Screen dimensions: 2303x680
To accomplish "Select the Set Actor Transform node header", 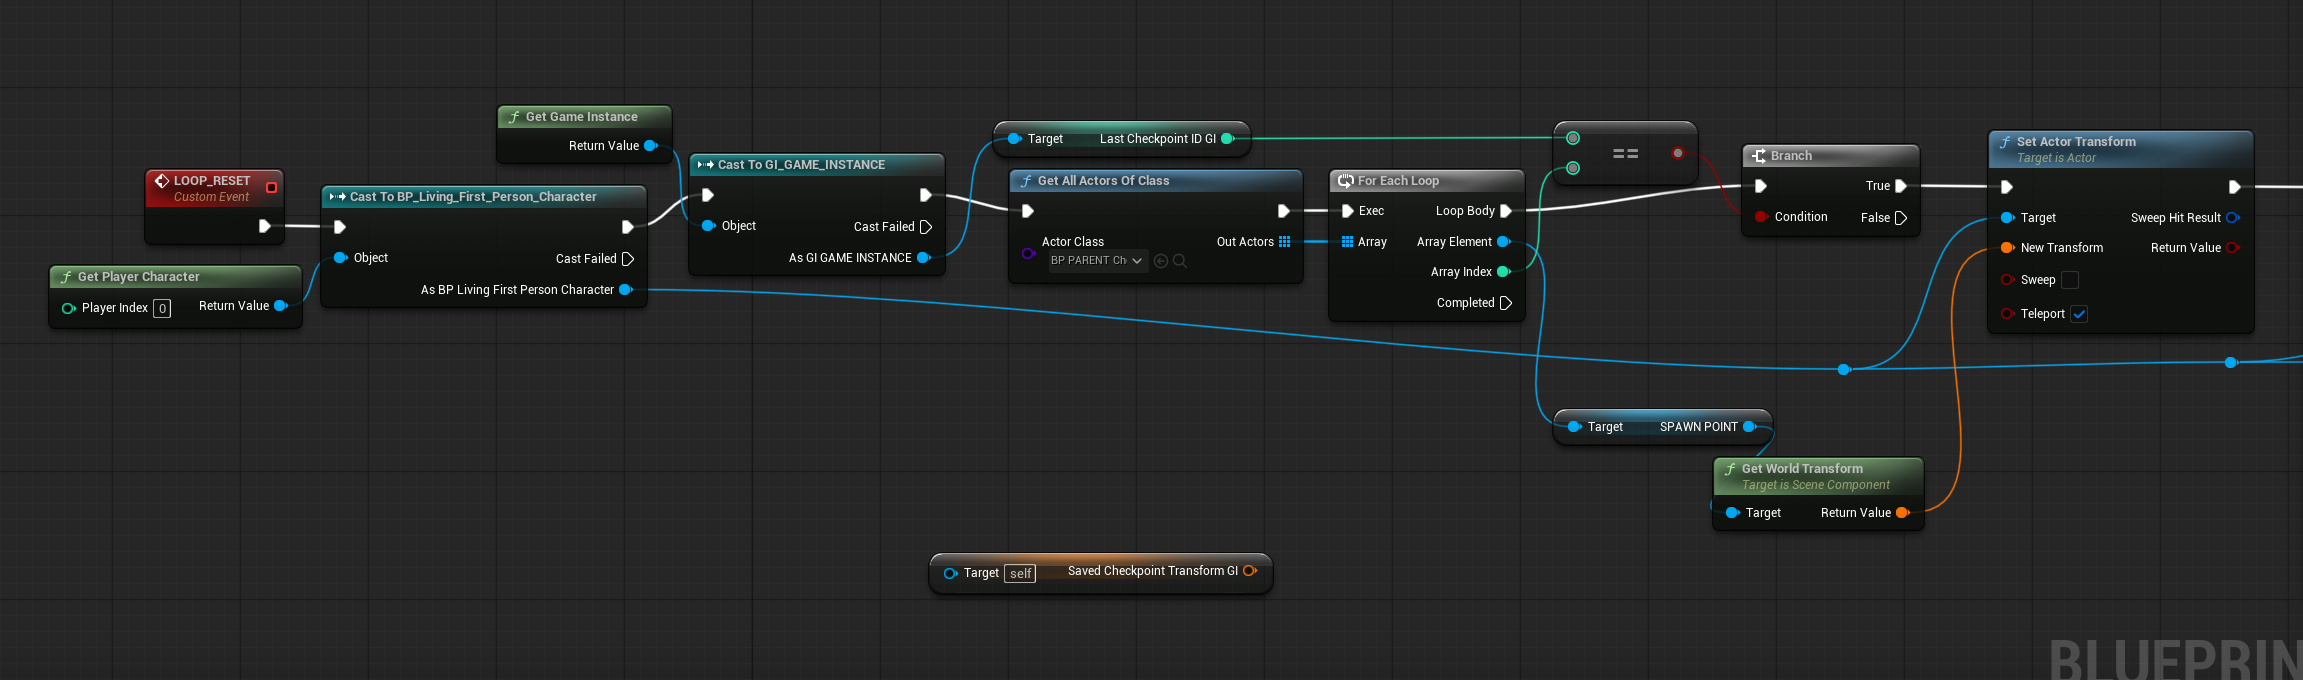I will [2120, 149].
